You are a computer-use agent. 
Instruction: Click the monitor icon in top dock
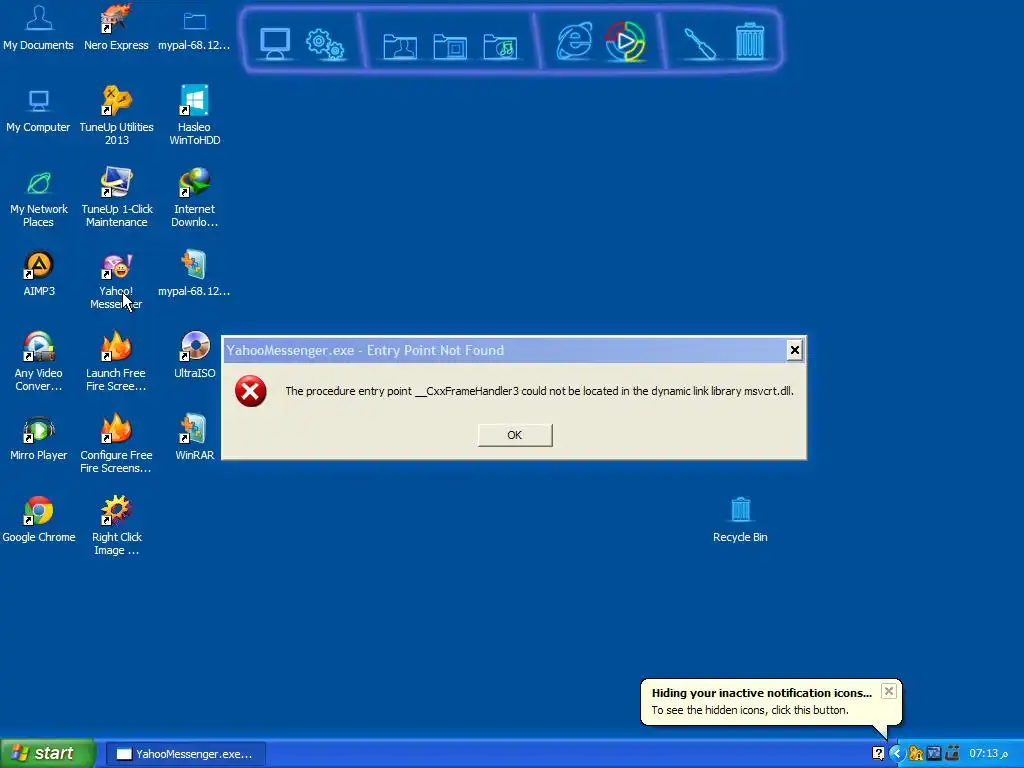pos(275,44)
